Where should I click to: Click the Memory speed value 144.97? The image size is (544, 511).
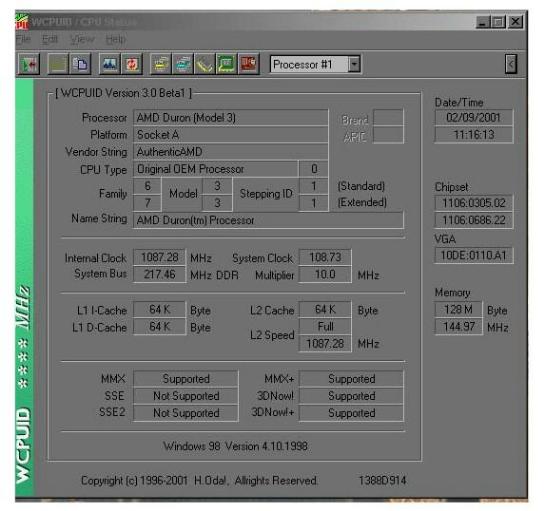tap(458, 326)
